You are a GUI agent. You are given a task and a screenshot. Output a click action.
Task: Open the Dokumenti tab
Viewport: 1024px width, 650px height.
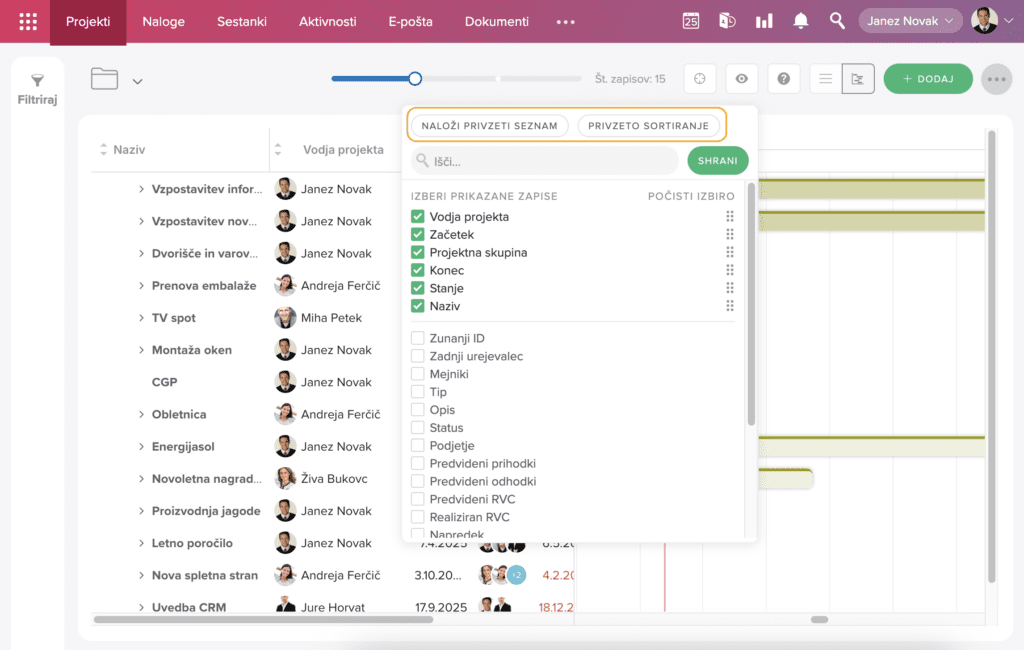coord(497,21)
